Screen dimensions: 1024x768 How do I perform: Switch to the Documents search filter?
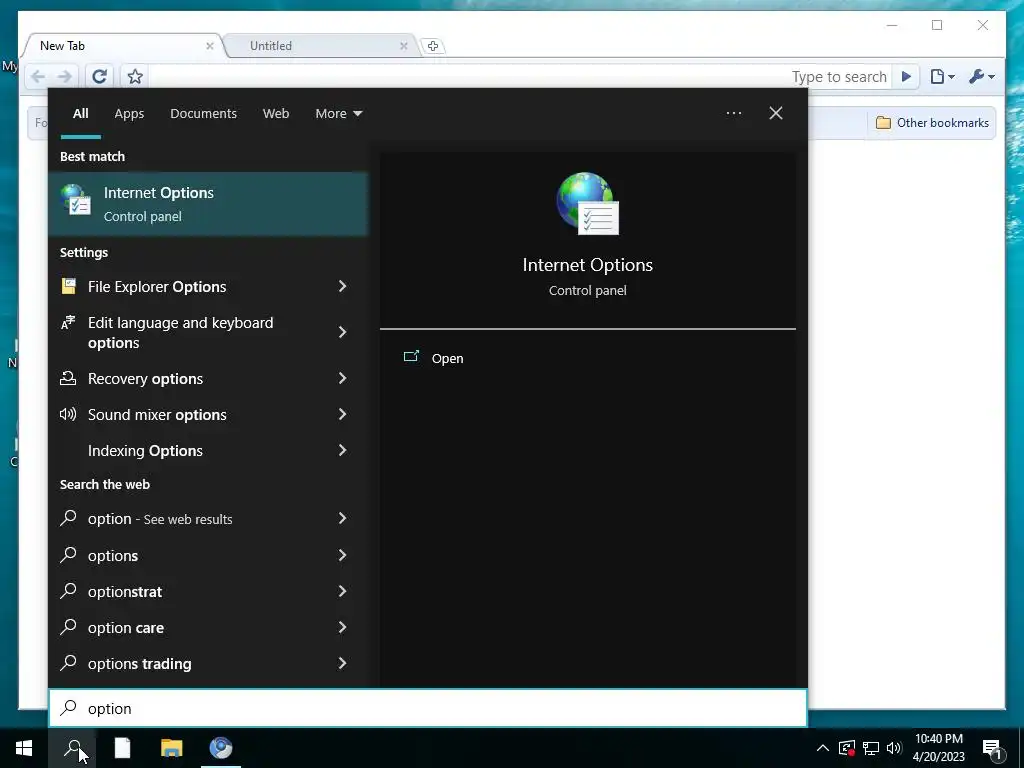pos(203,114)
